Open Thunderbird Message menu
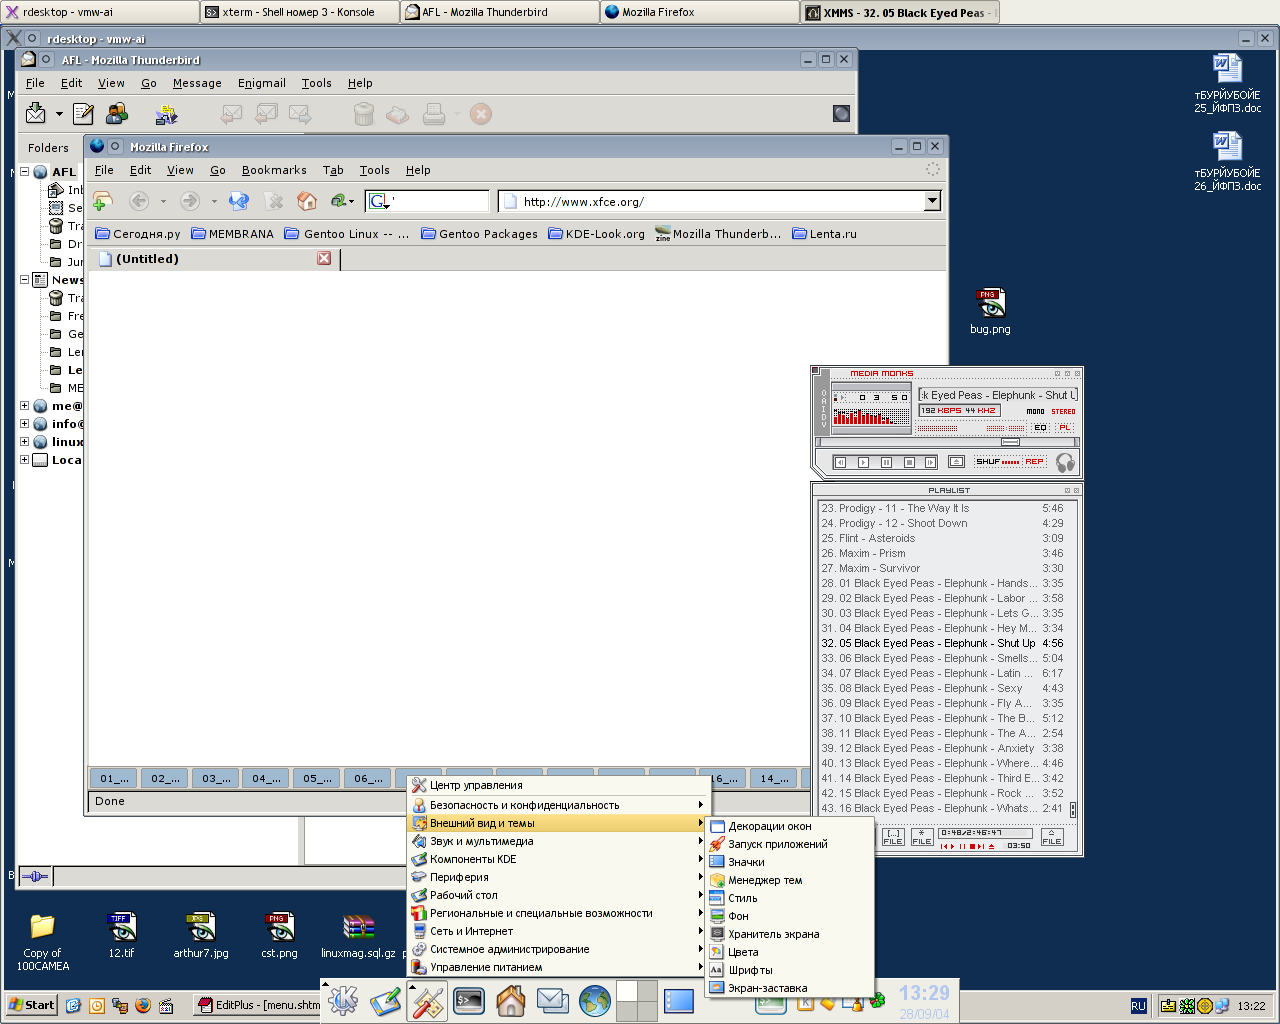The width and height of the screenshot is (1280, 1024). 197,83
